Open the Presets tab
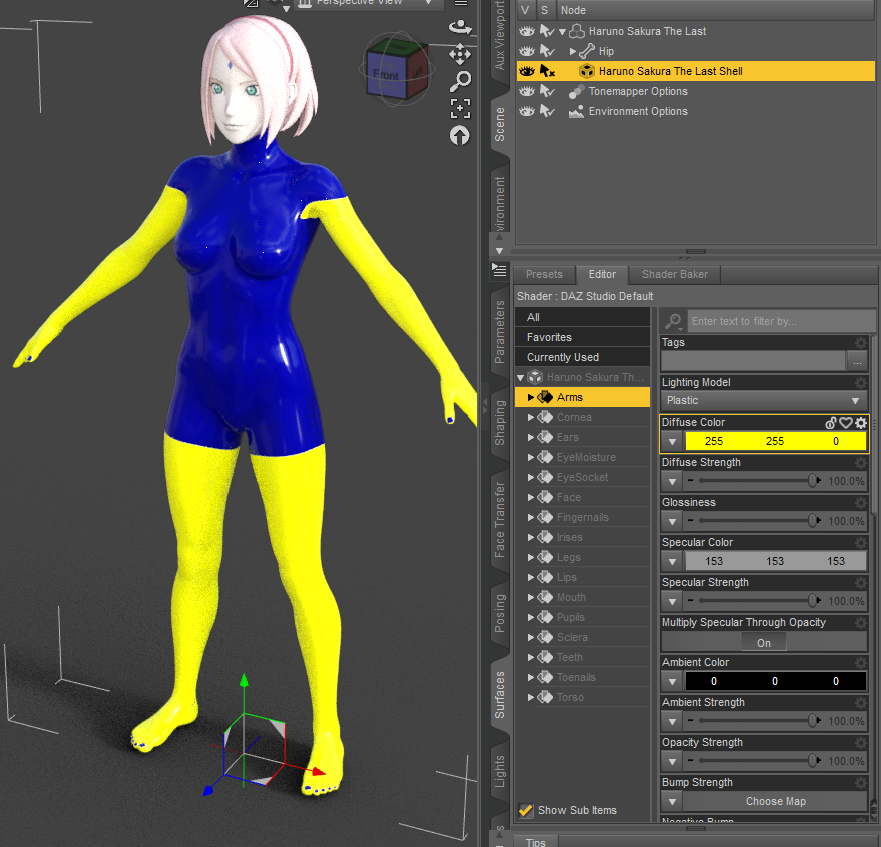Screen dimensions: 881x847 pyautogui.click(x=544, y=274)
